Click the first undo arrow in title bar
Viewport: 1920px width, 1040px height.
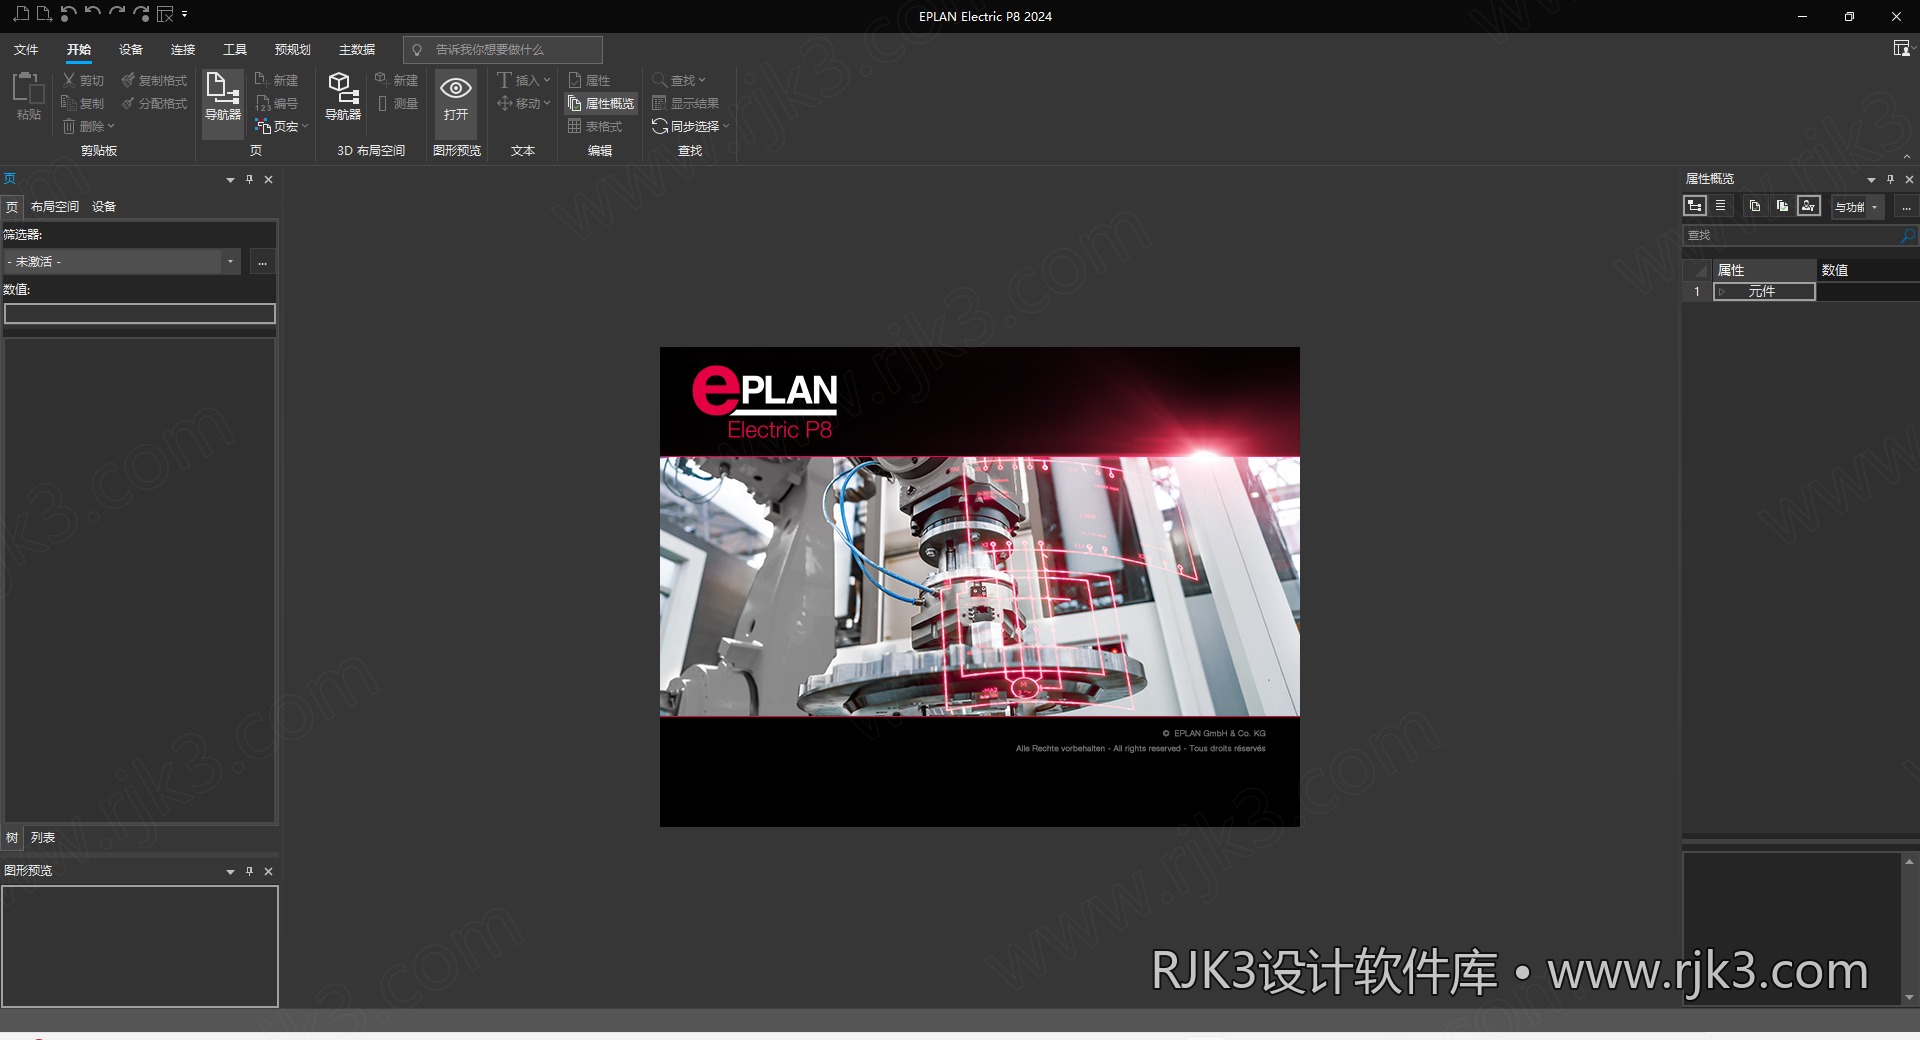pyautogui.click(x=68, y=14)
